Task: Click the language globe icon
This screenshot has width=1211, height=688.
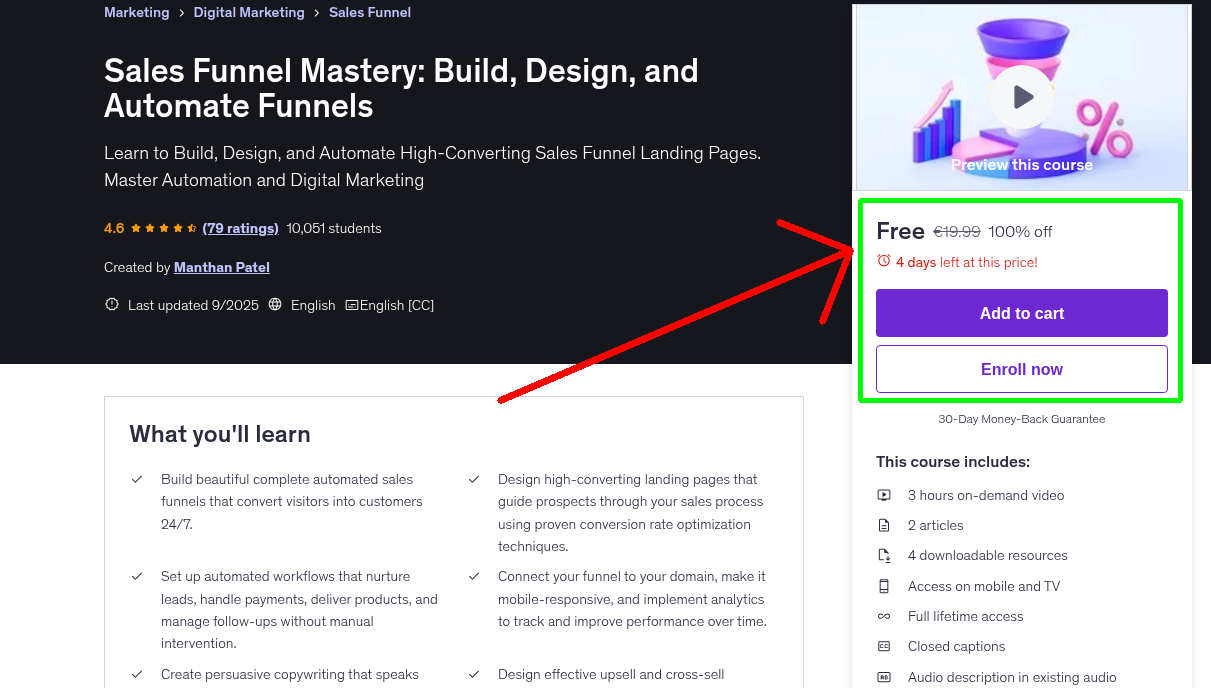Action: pos(274,304)
